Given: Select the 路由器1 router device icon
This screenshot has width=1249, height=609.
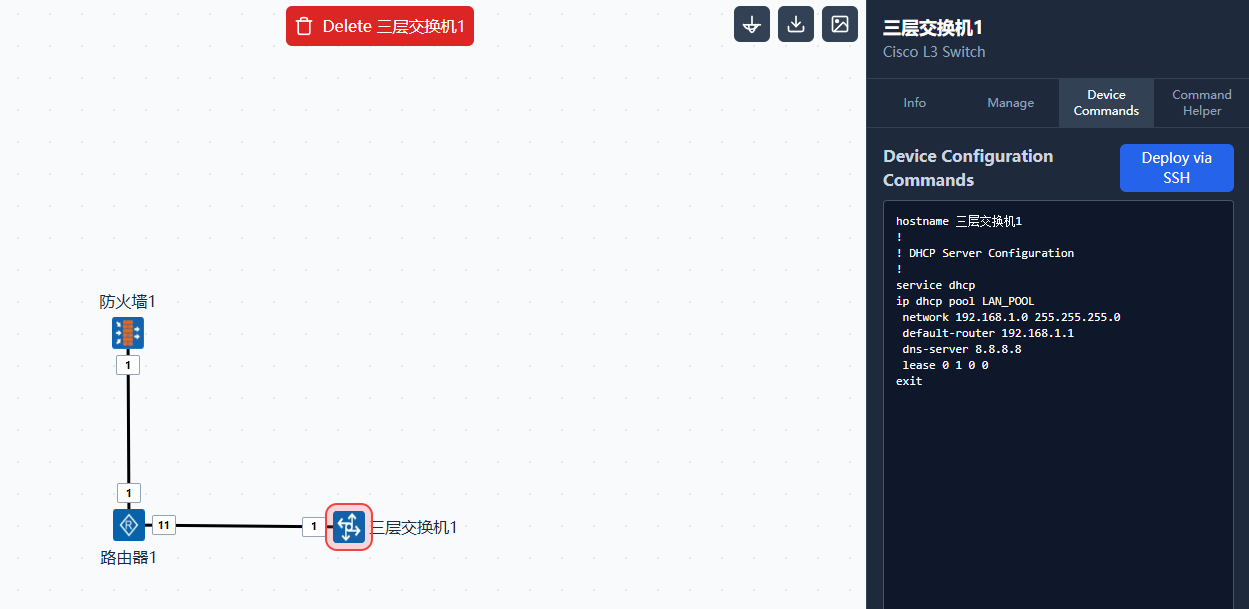Looking at the screenshot, I should coord(128,525).
